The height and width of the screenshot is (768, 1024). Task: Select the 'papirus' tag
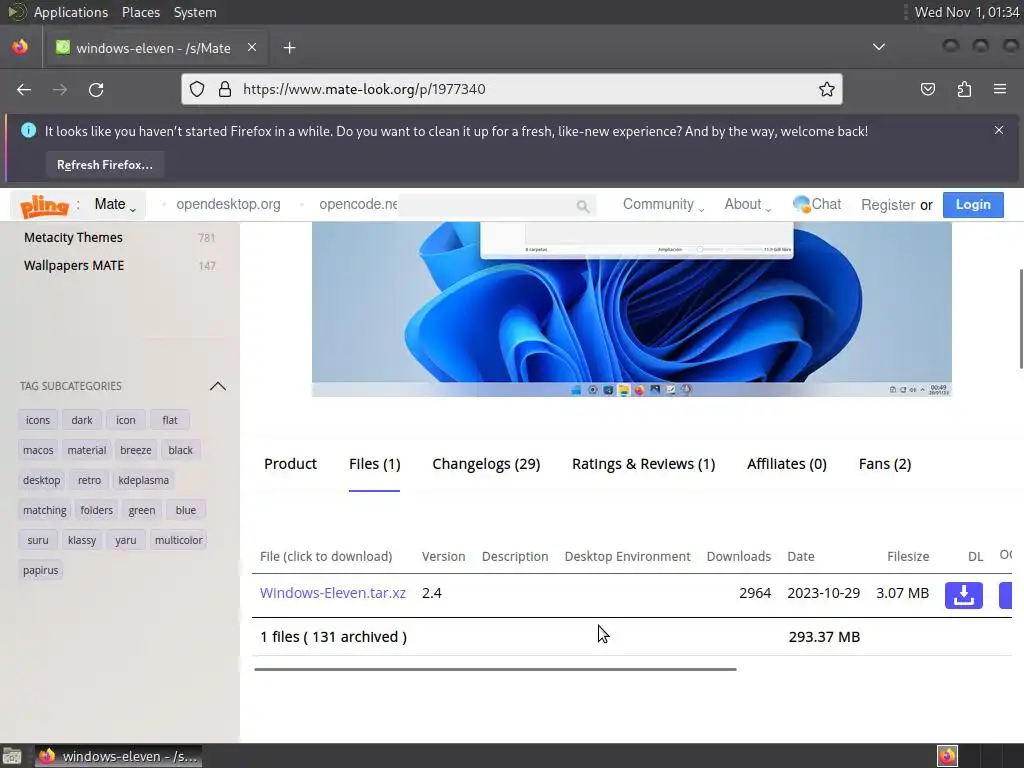click(40, 570)
